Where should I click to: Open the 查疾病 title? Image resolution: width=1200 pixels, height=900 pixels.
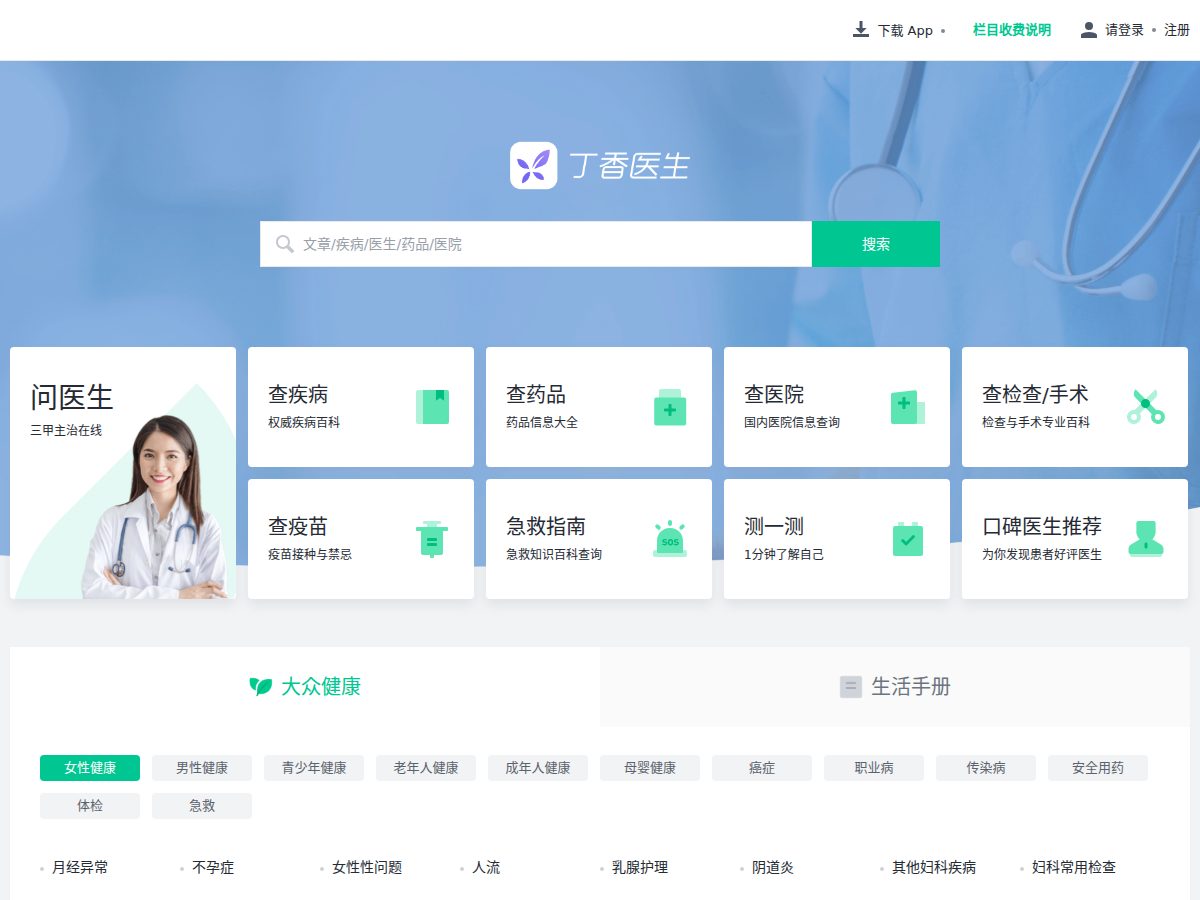point(298,394)
